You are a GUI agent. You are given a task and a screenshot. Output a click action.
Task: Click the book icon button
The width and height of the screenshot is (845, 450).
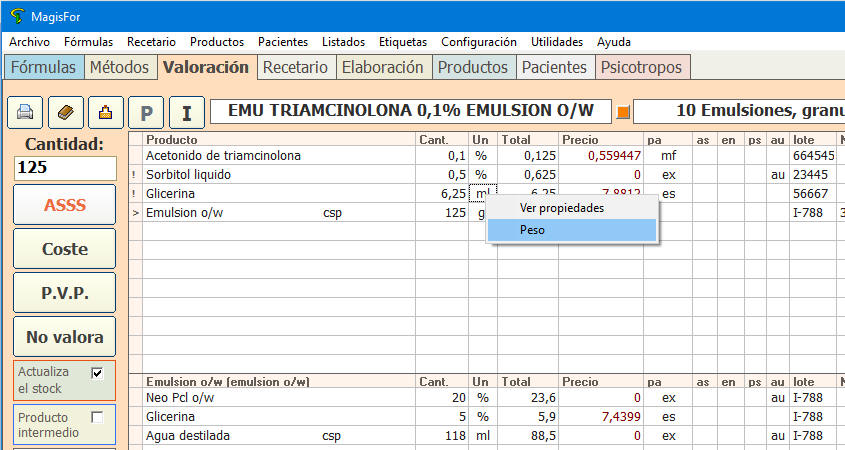coord(66,113)
